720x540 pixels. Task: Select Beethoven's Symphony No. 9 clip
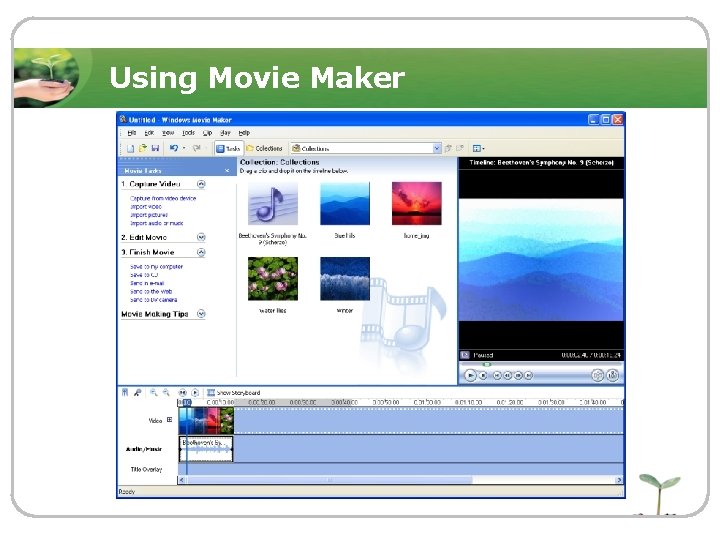pyautogui.click(x=273, y=204)
